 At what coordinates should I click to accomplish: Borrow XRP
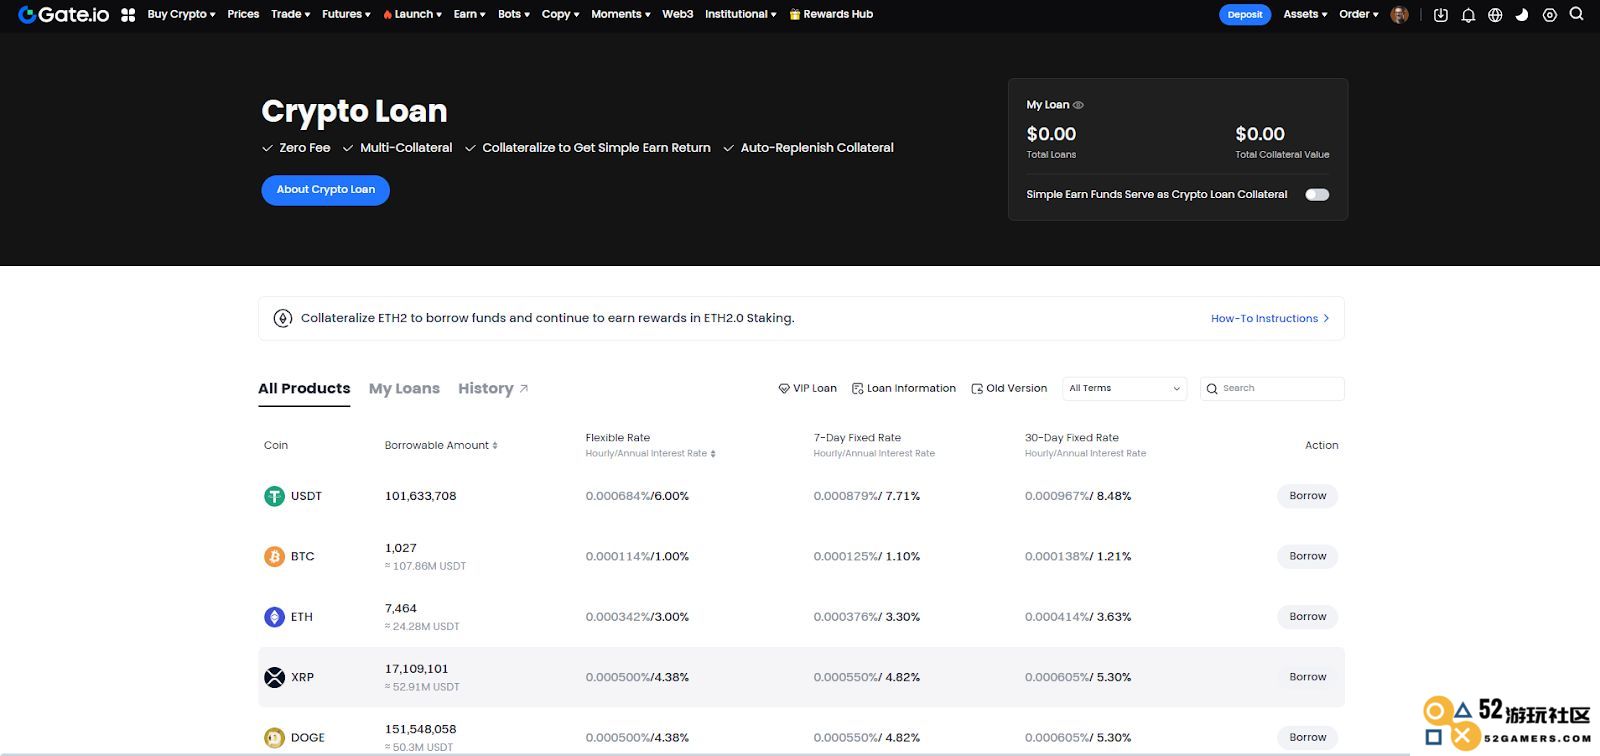tap(1307, 677)
